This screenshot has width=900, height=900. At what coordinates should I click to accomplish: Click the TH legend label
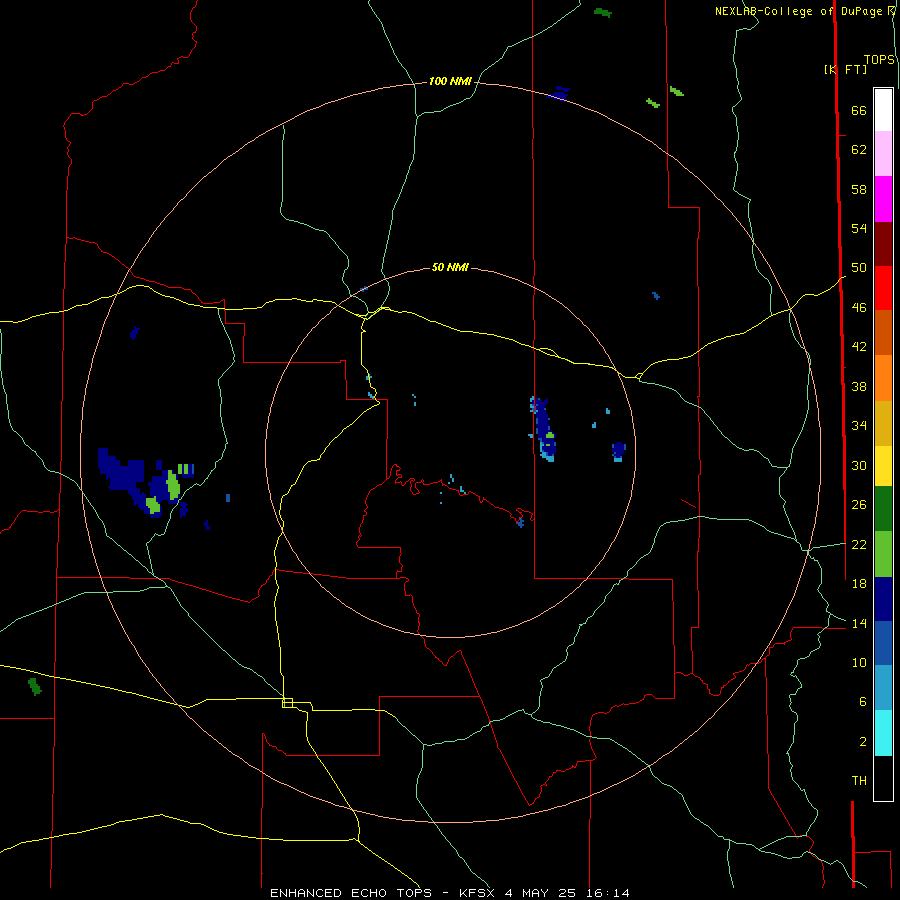pyautogui.click(x=859, y=781)
